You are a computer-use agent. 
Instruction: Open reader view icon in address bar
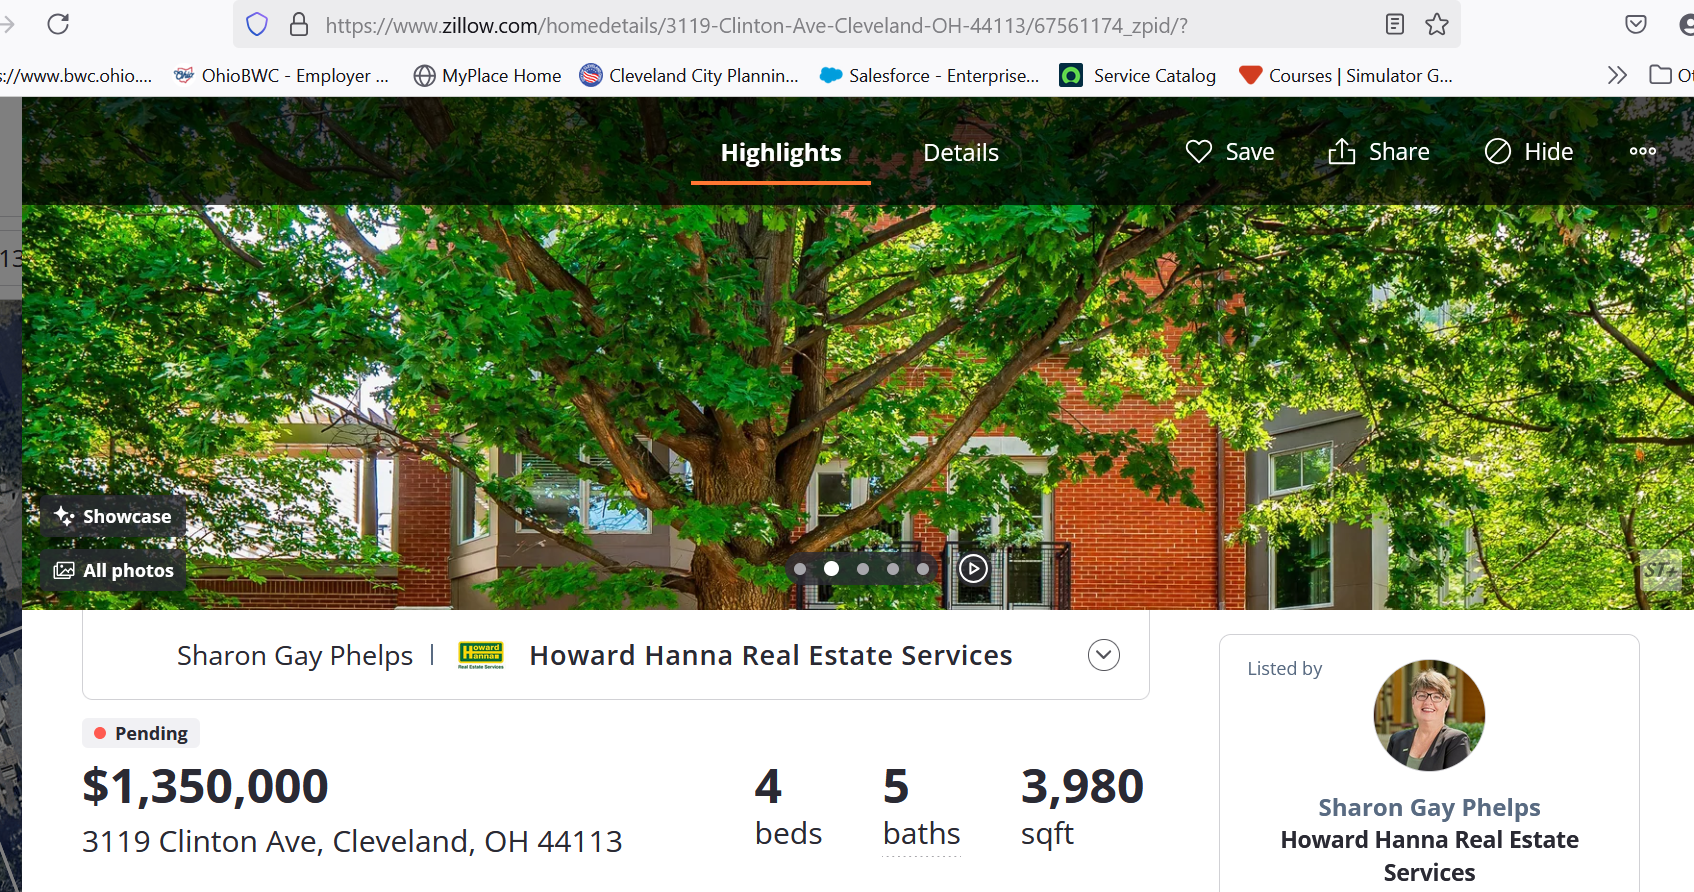(1395, 25)
